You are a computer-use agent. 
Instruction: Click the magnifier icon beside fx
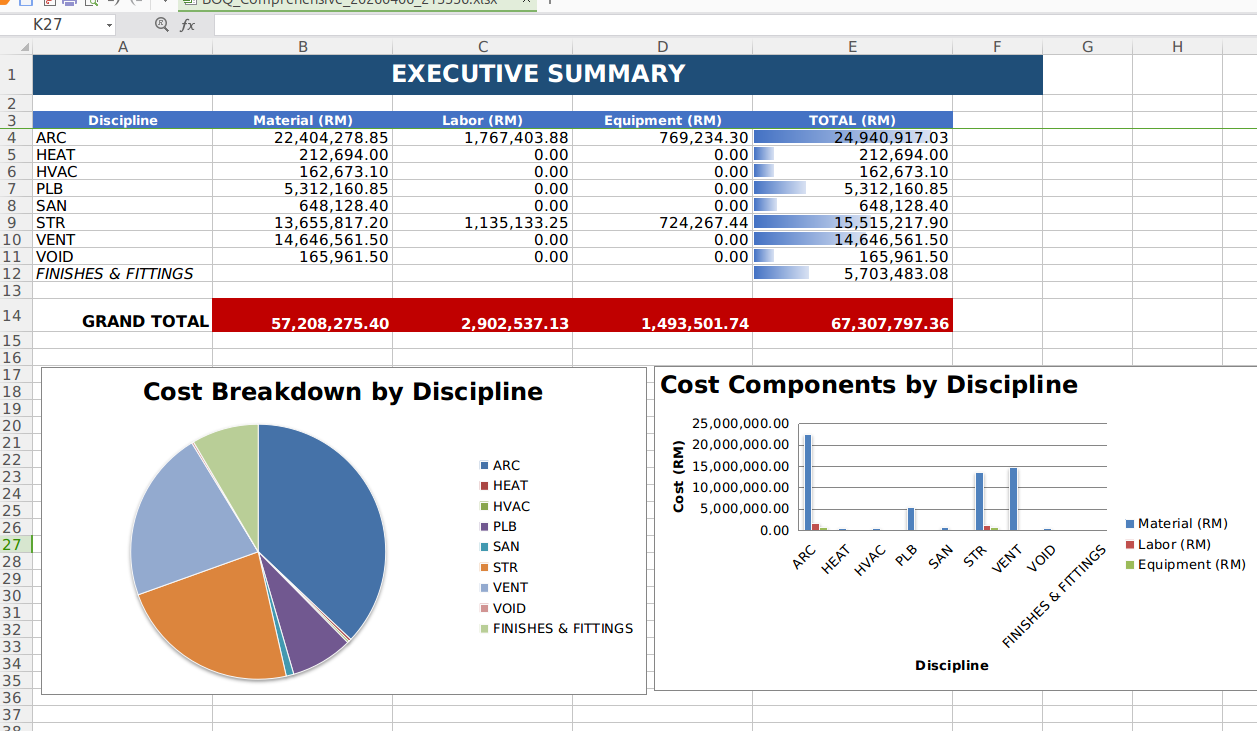click(162, 25)
